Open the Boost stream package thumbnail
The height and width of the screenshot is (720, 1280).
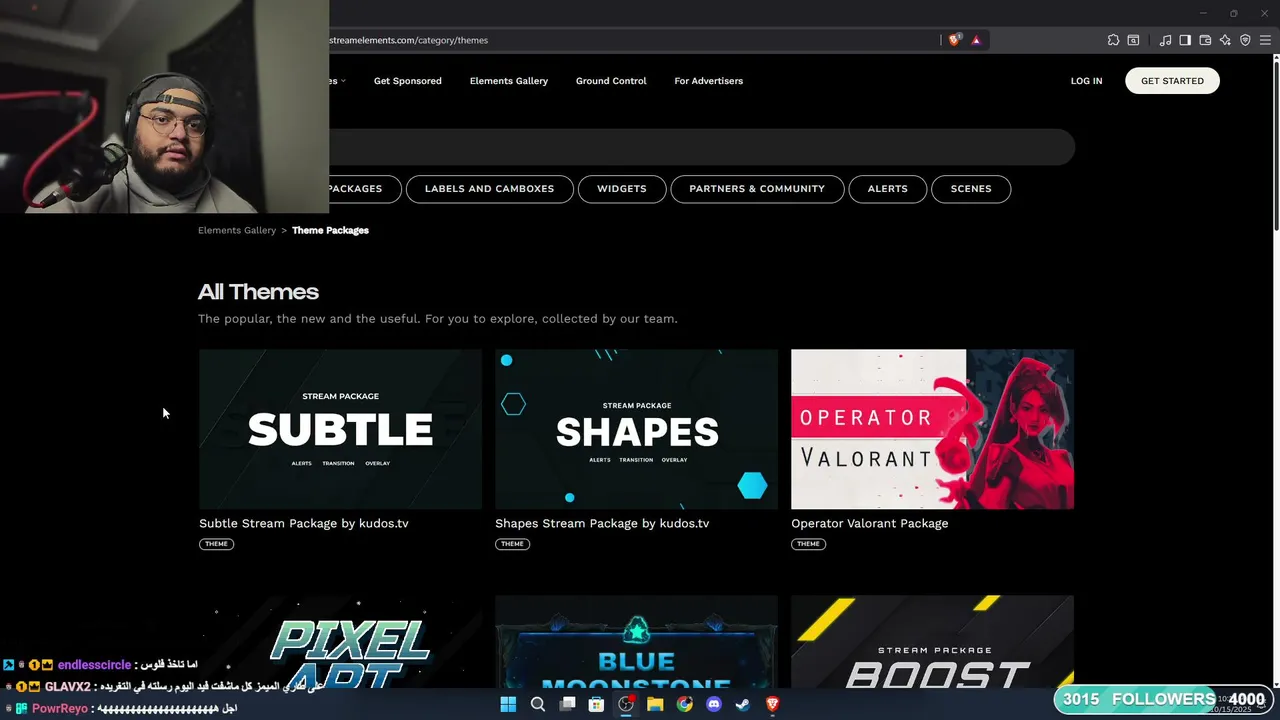click(932, 641)
